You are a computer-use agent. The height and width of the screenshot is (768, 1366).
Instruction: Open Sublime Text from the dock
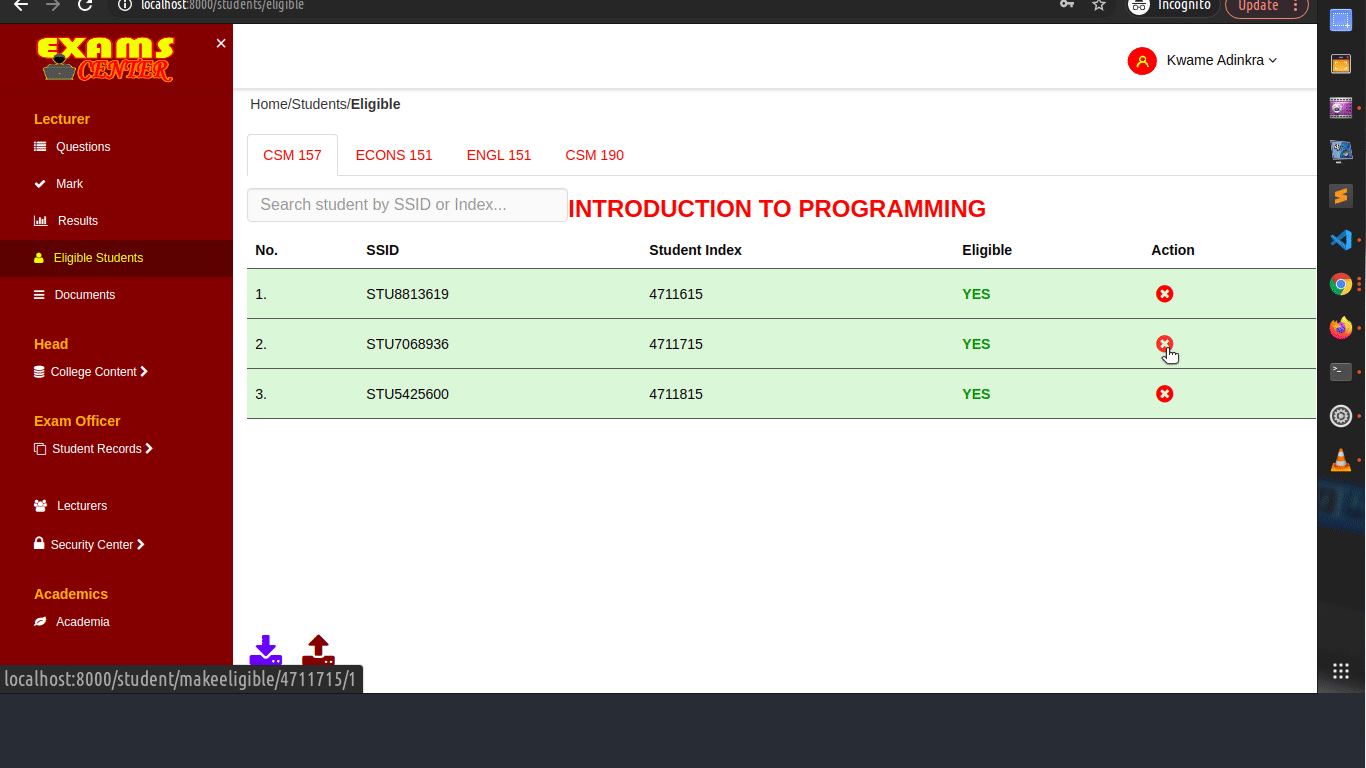[1341, 196]
